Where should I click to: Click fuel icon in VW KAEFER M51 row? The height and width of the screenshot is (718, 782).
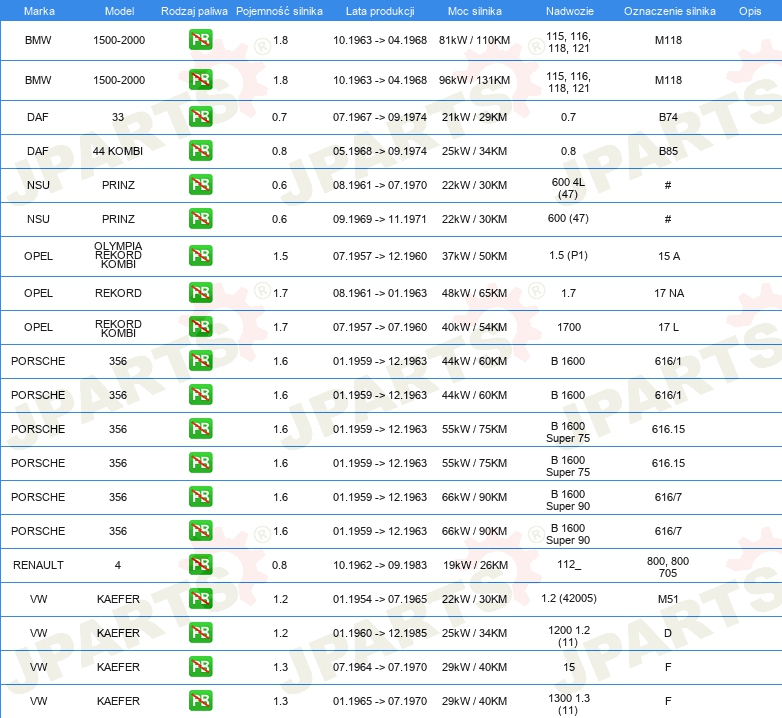[x=200, y=598]
